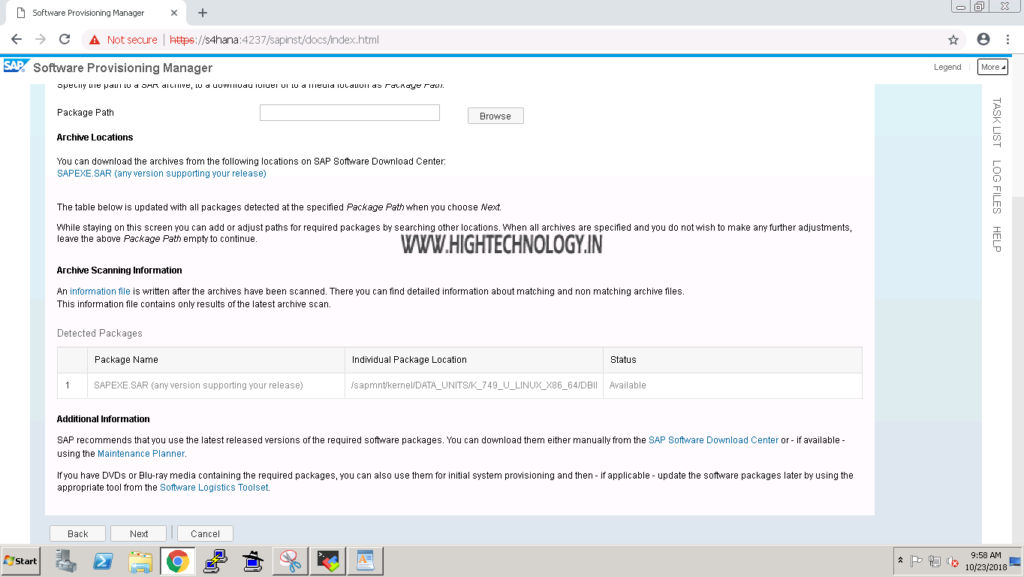Reload the current page
1024x577 pixels.
(65, 40)
